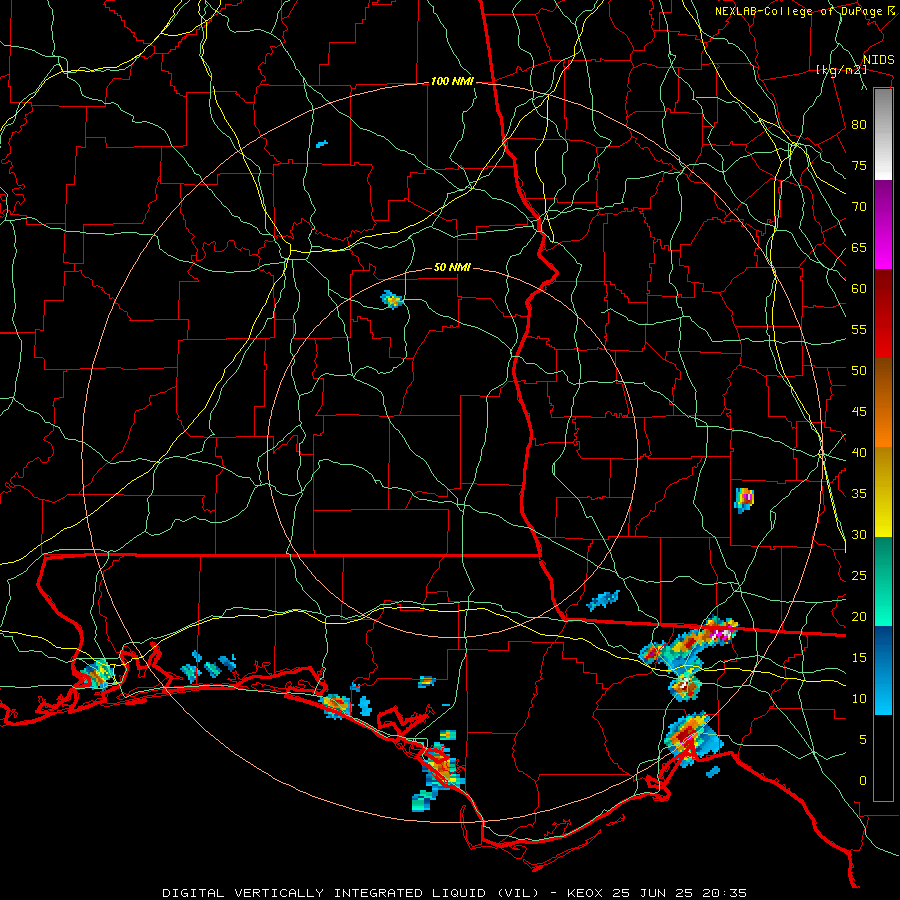
Task: Click the black bottom segment of color scale
Action: click(x=883, y=758)
